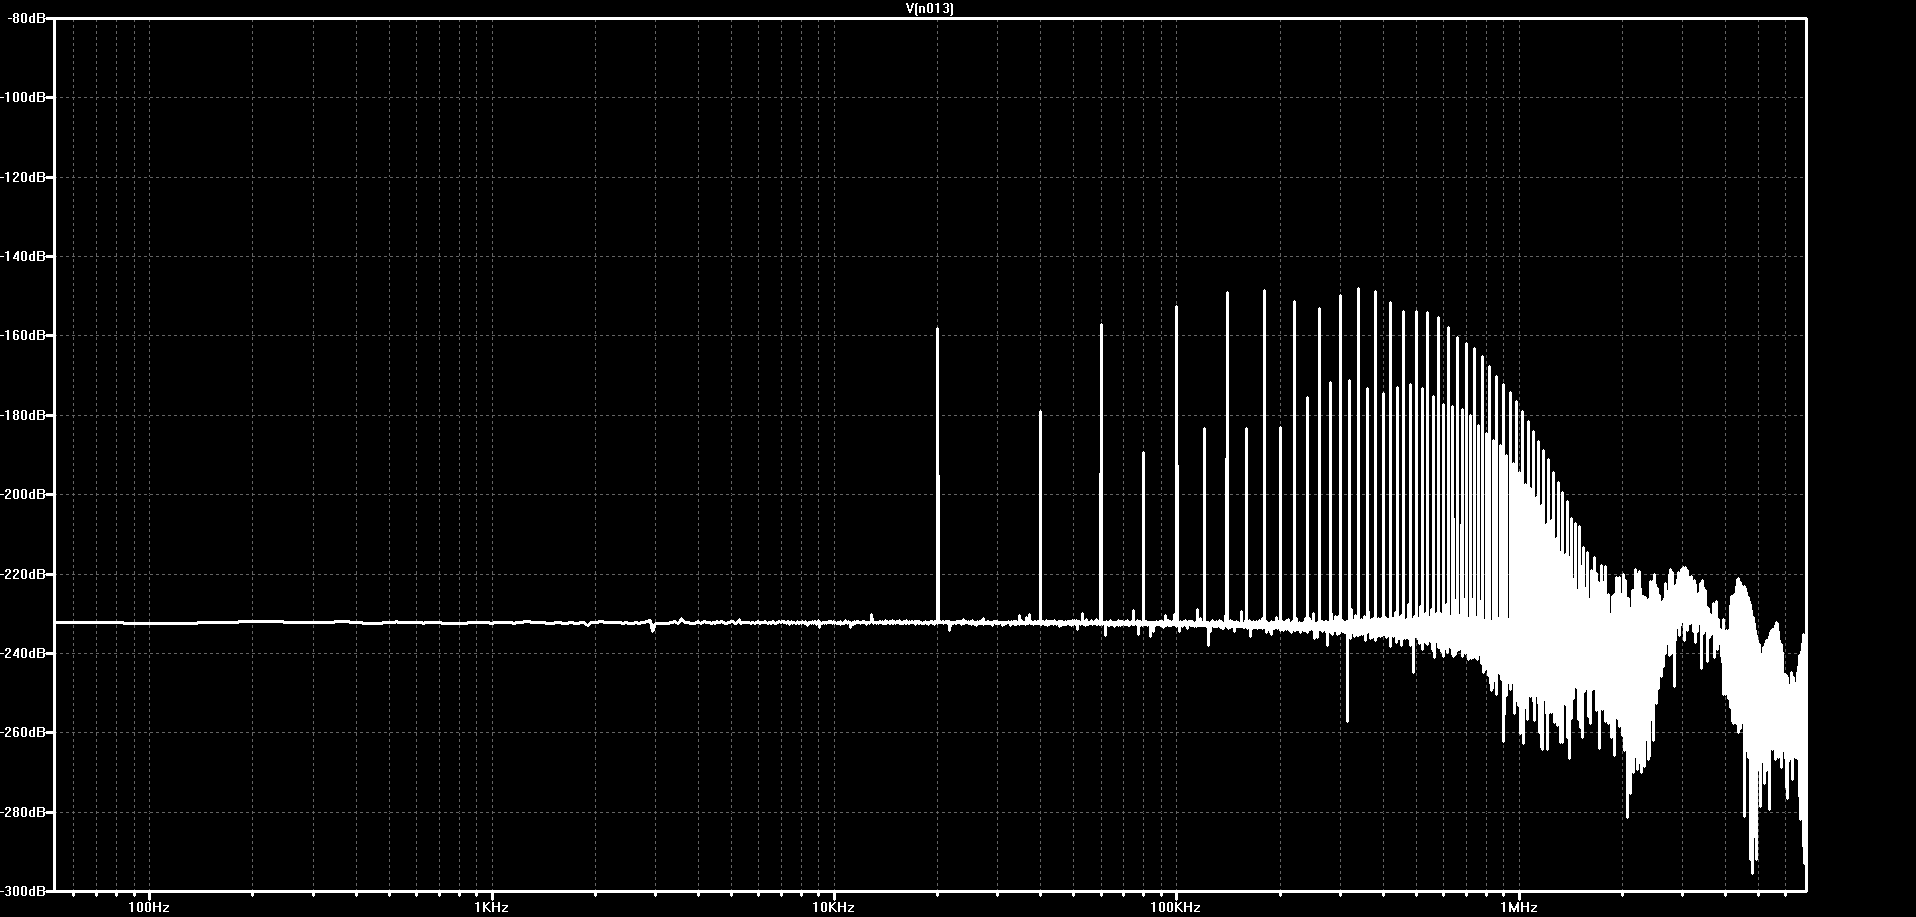
Task: Select the -220dB vertical axis label
Action: coord(23,574)
